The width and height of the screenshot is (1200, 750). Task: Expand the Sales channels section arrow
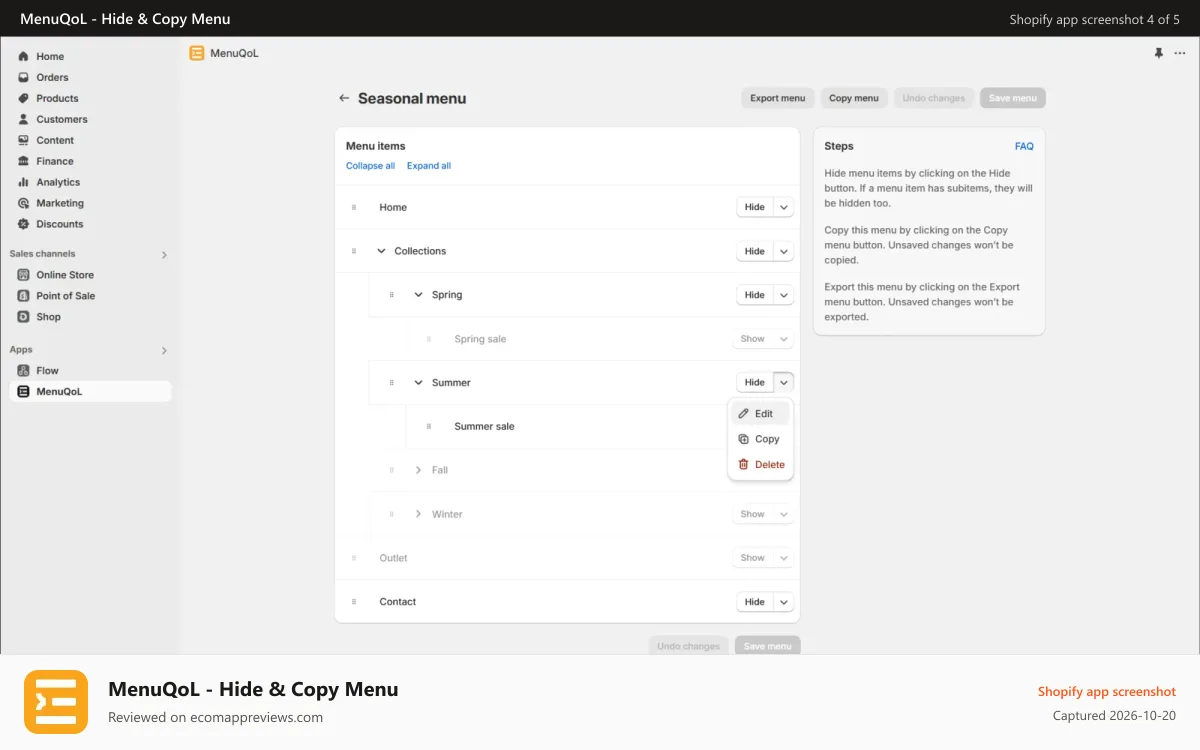tap(164, 255)
